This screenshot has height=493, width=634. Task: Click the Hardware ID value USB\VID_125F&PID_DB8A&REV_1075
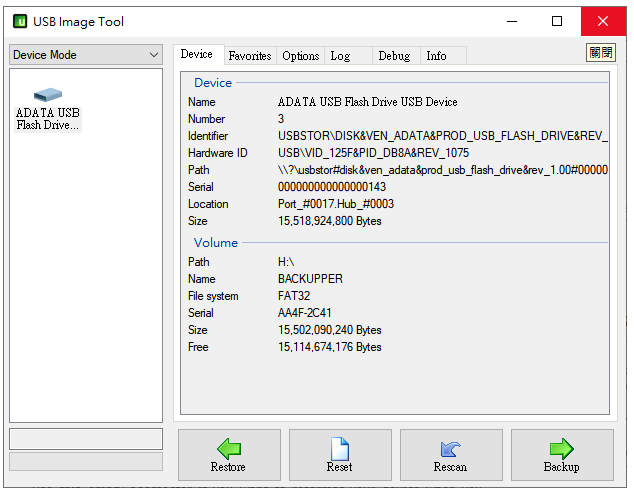pos(373,153)
